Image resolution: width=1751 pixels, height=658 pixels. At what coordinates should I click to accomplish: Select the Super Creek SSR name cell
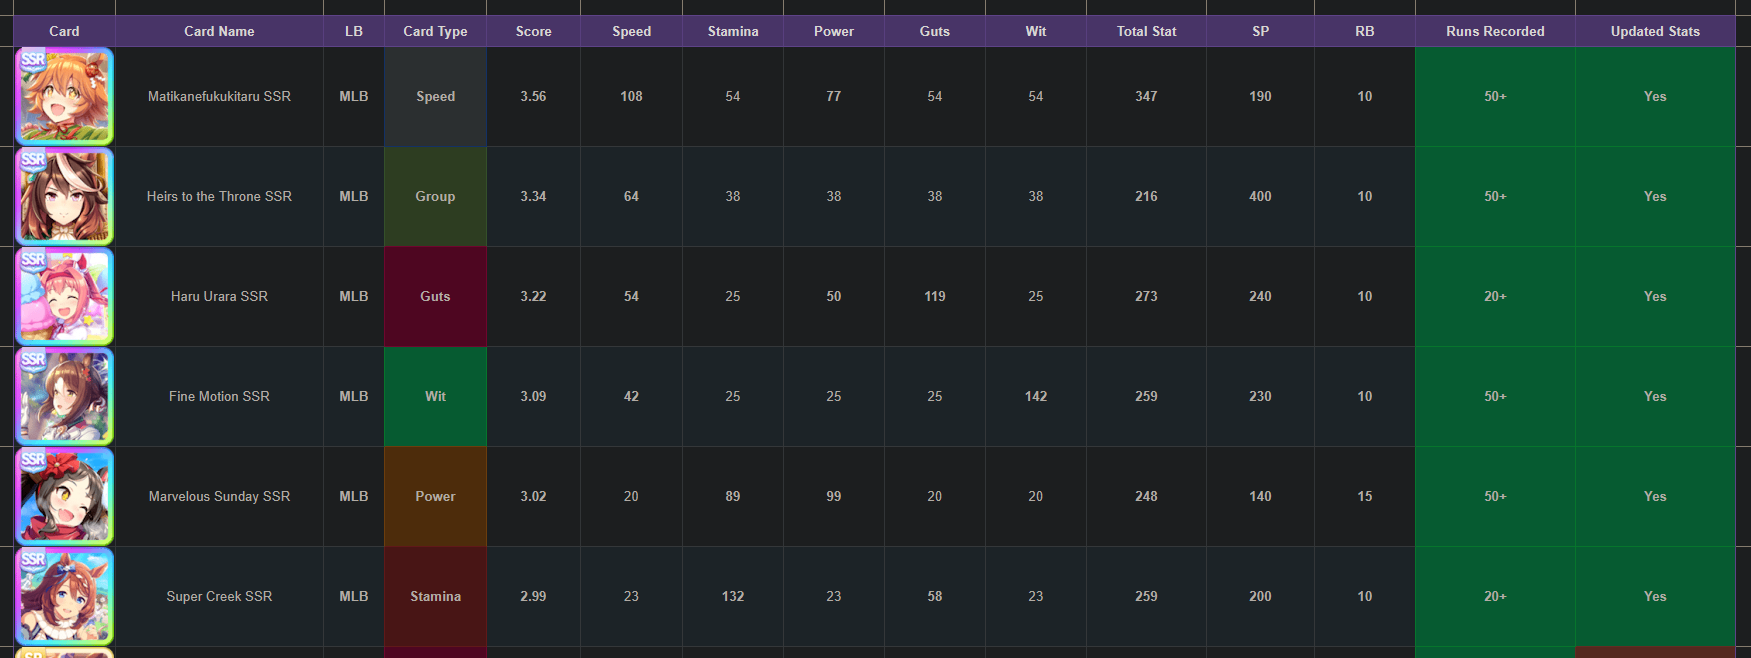[x=219, y=597]
